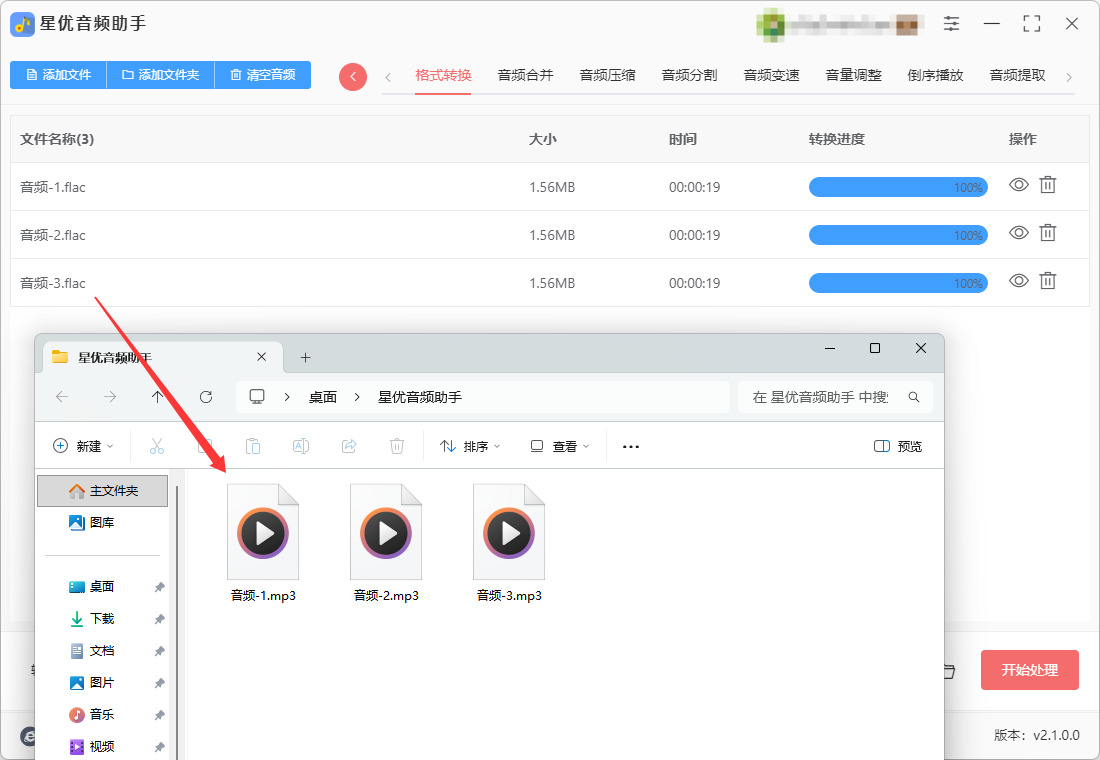Click the Explorer search field
Viewport: 1100px width, 760px height.
tap(835, 397)
